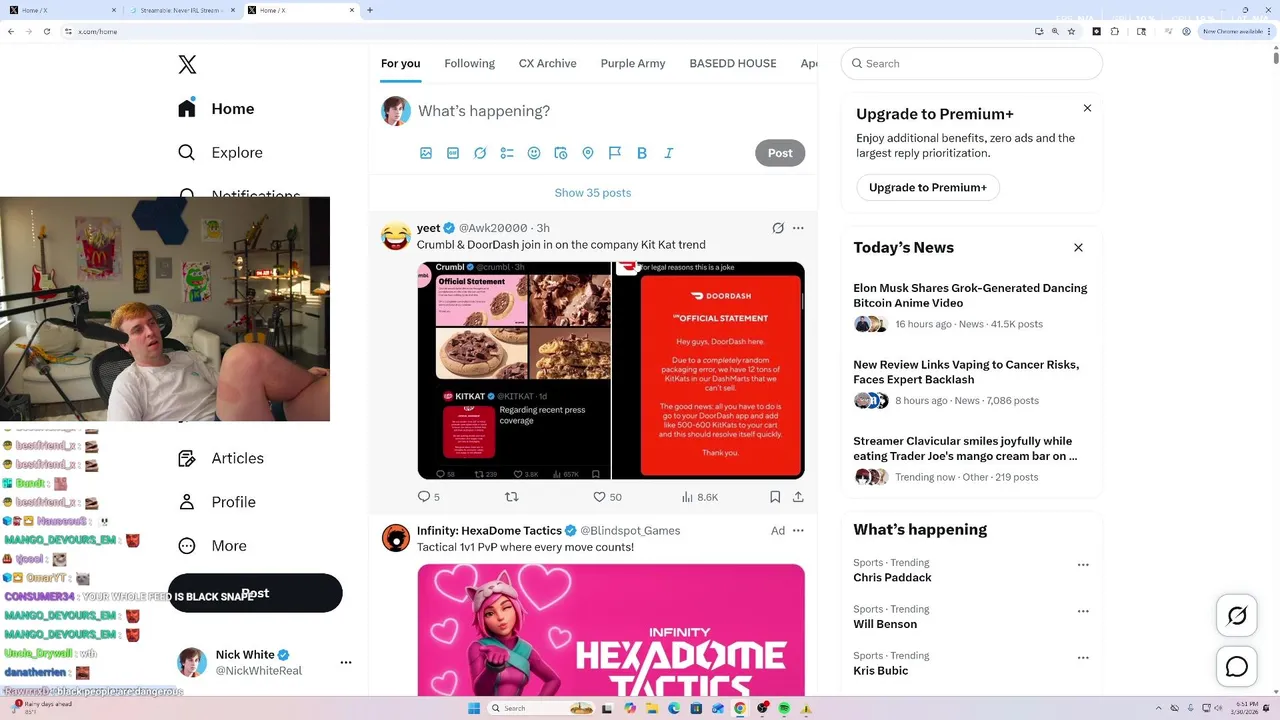Open floating messages chat button
Screen dimensions: 1280x720
pyautogui.click(x=1237, y=667)
